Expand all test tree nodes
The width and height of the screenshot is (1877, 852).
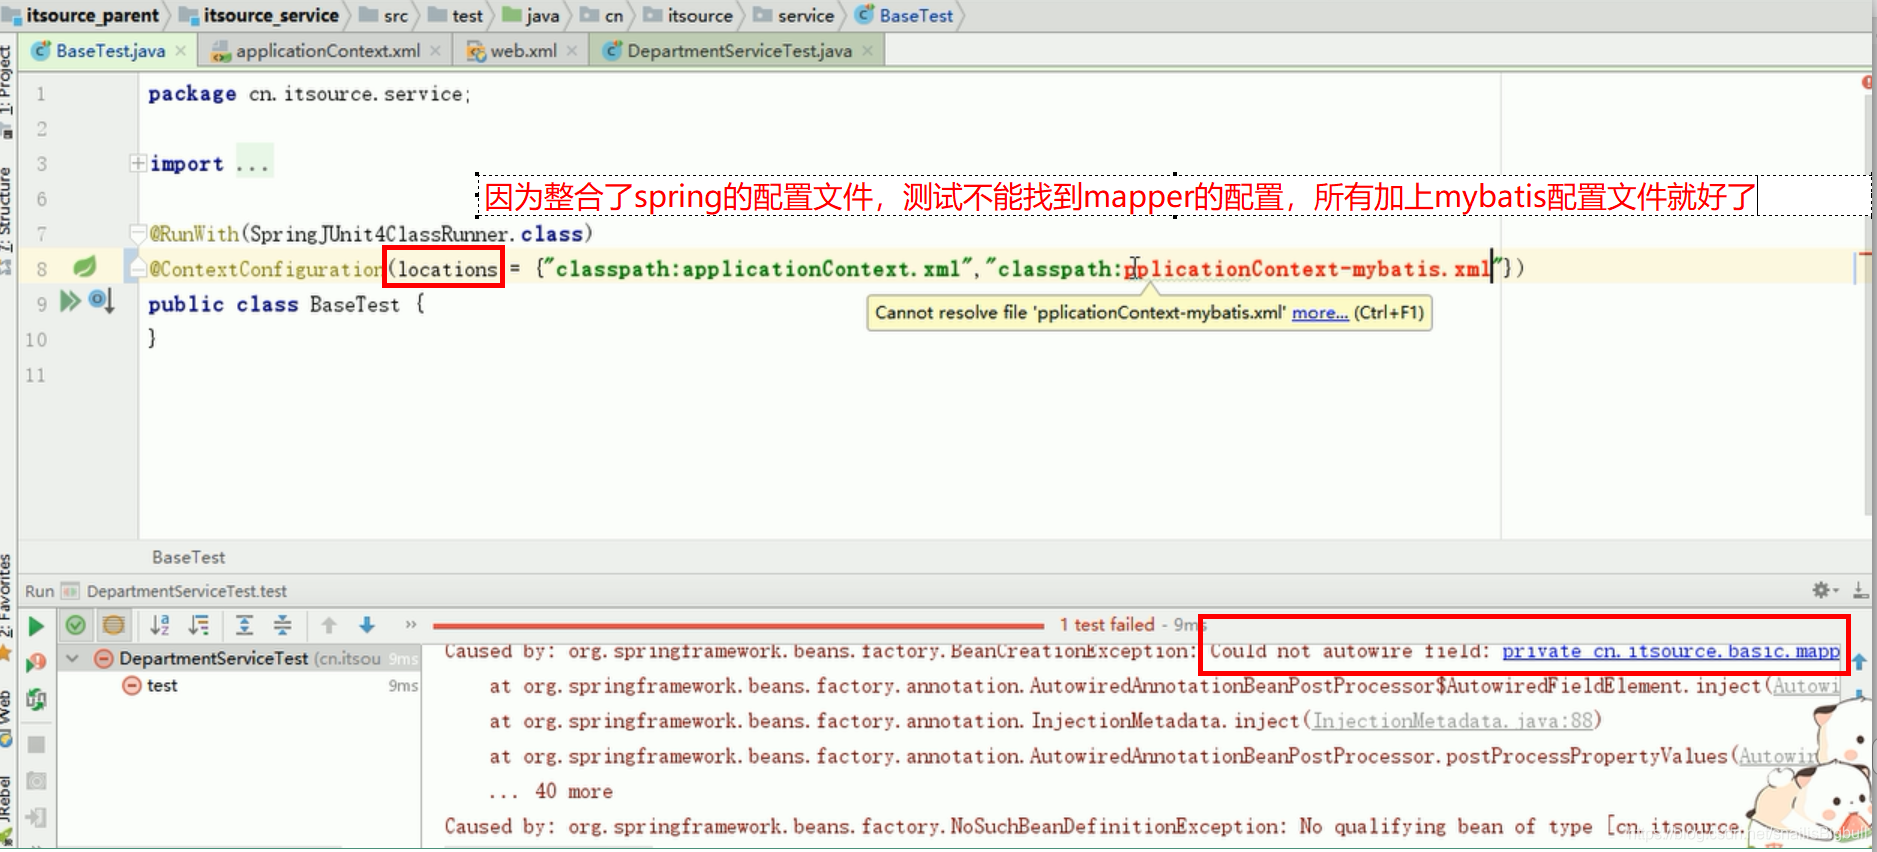point(244,626)
